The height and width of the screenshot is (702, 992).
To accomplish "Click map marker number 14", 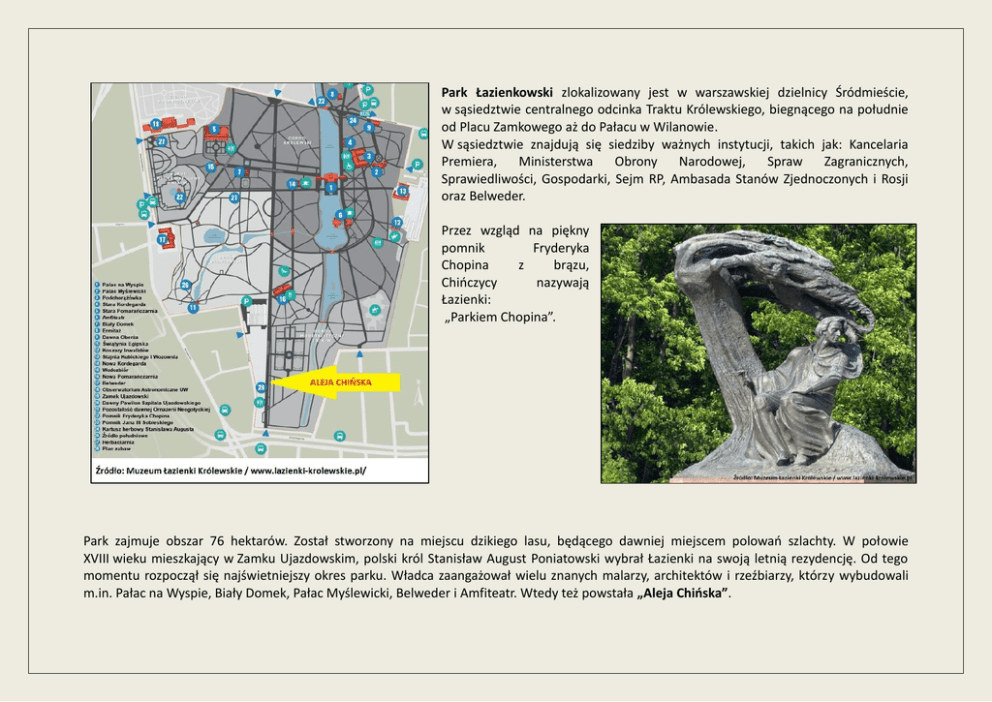I will tap(292, 184).
